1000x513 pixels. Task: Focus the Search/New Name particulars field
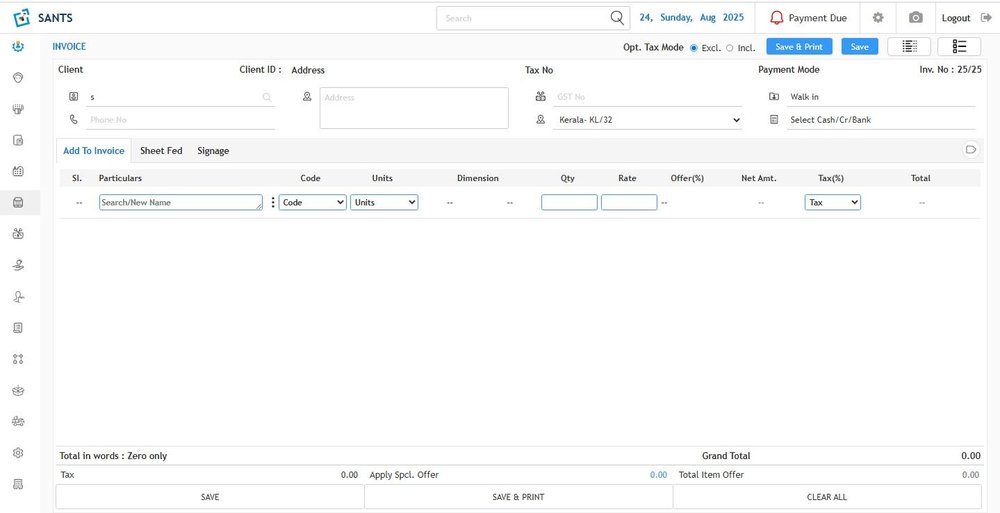[x=180, y=202]
